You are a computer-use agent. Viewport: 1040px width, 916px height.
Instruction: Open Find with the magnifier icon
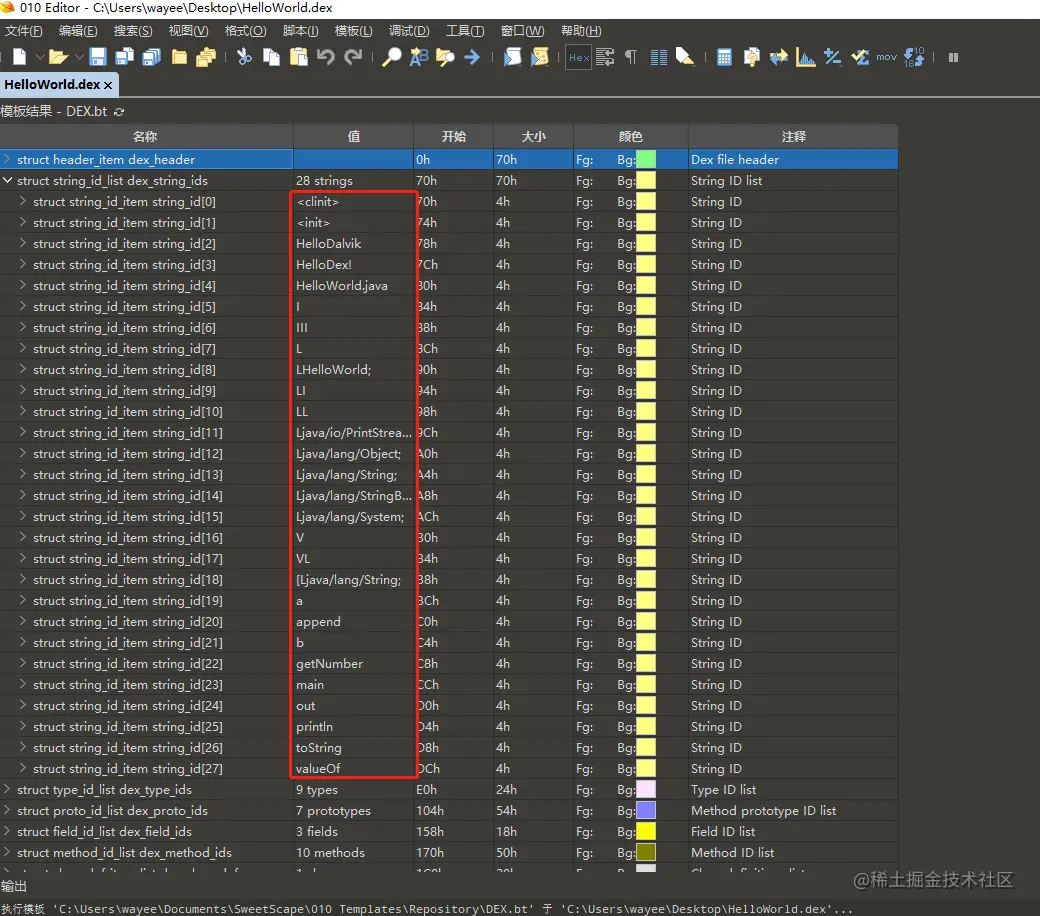coord(391,58)
